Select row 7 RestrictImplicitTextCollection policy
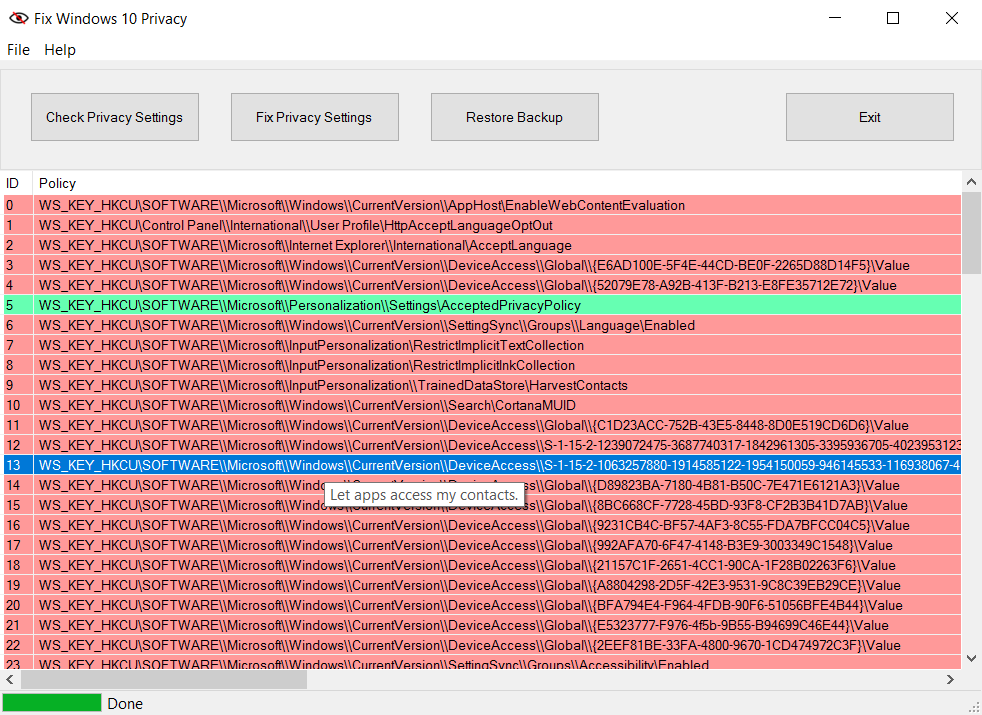982x715 pixels. (482, 346)
